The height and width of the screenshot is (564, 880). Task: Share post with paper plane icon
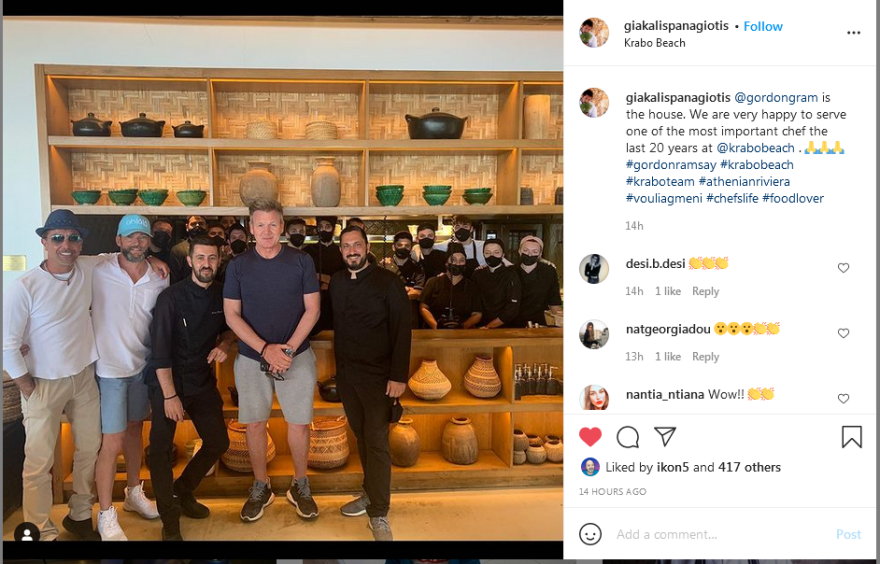(664, 436)
